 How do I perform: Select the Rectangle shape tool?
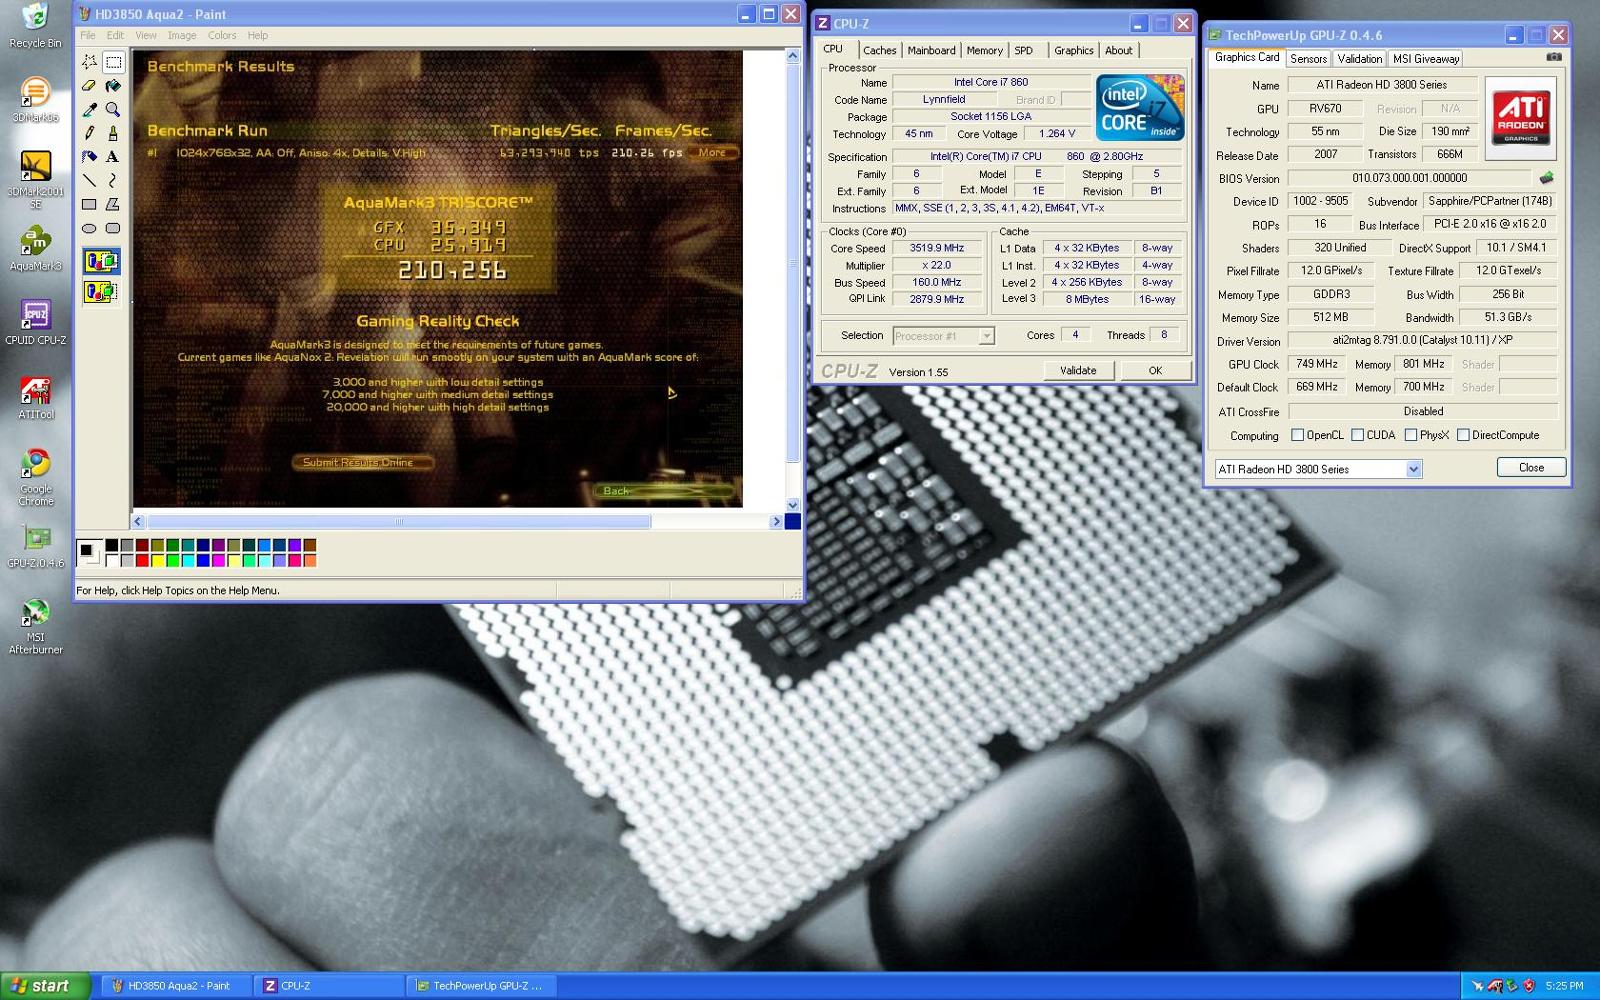coord(89,204)
